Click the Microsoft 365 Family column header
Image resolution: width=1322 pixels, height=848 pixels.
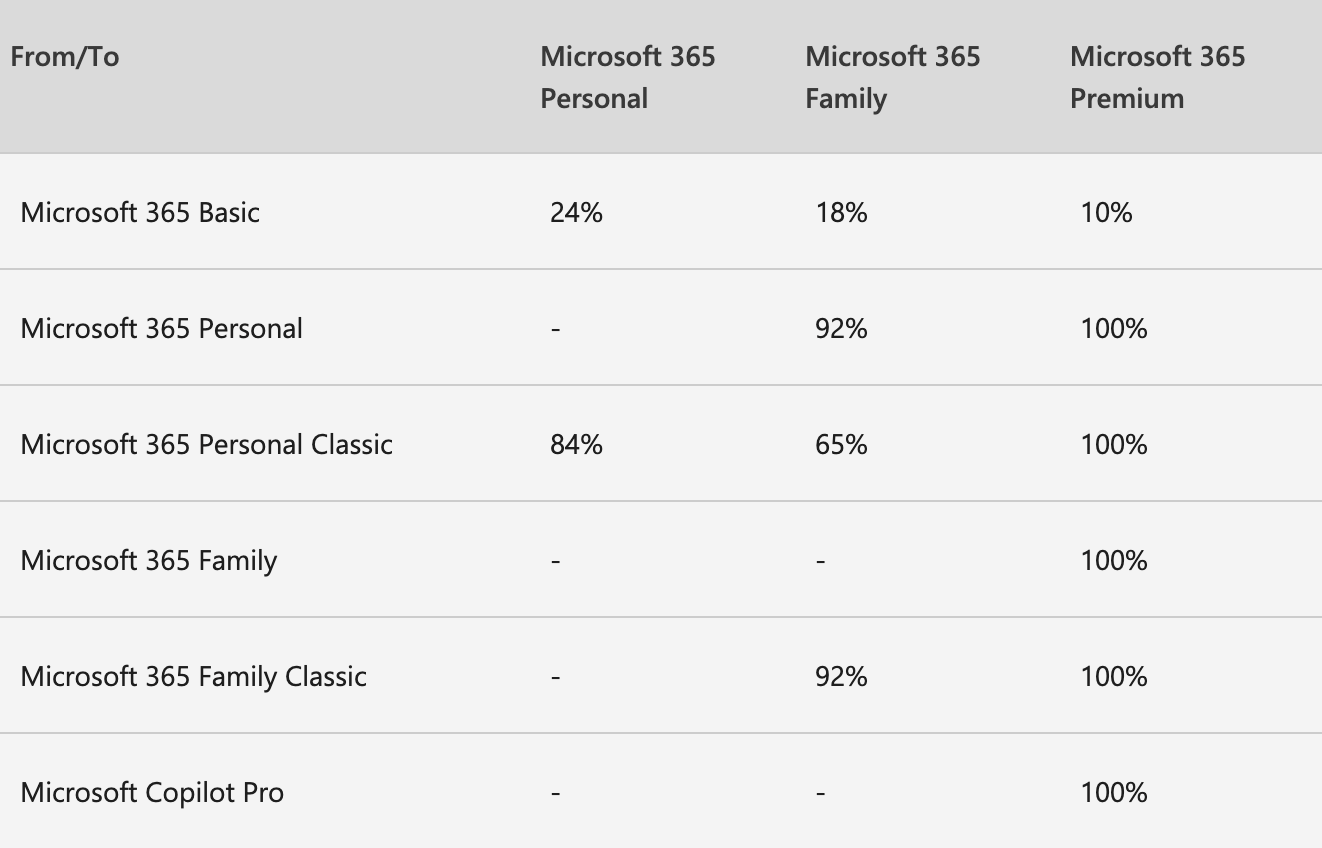(892, 77)
